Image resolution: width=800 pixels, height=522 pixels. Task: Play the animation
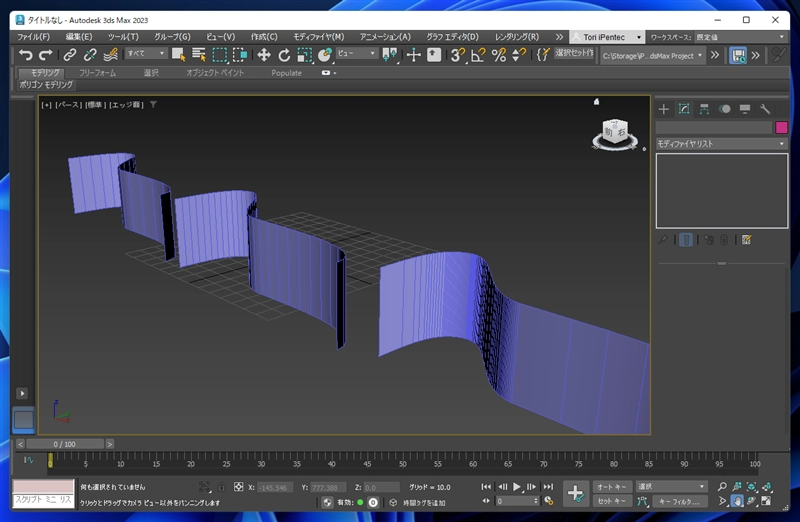click(517, 486)
